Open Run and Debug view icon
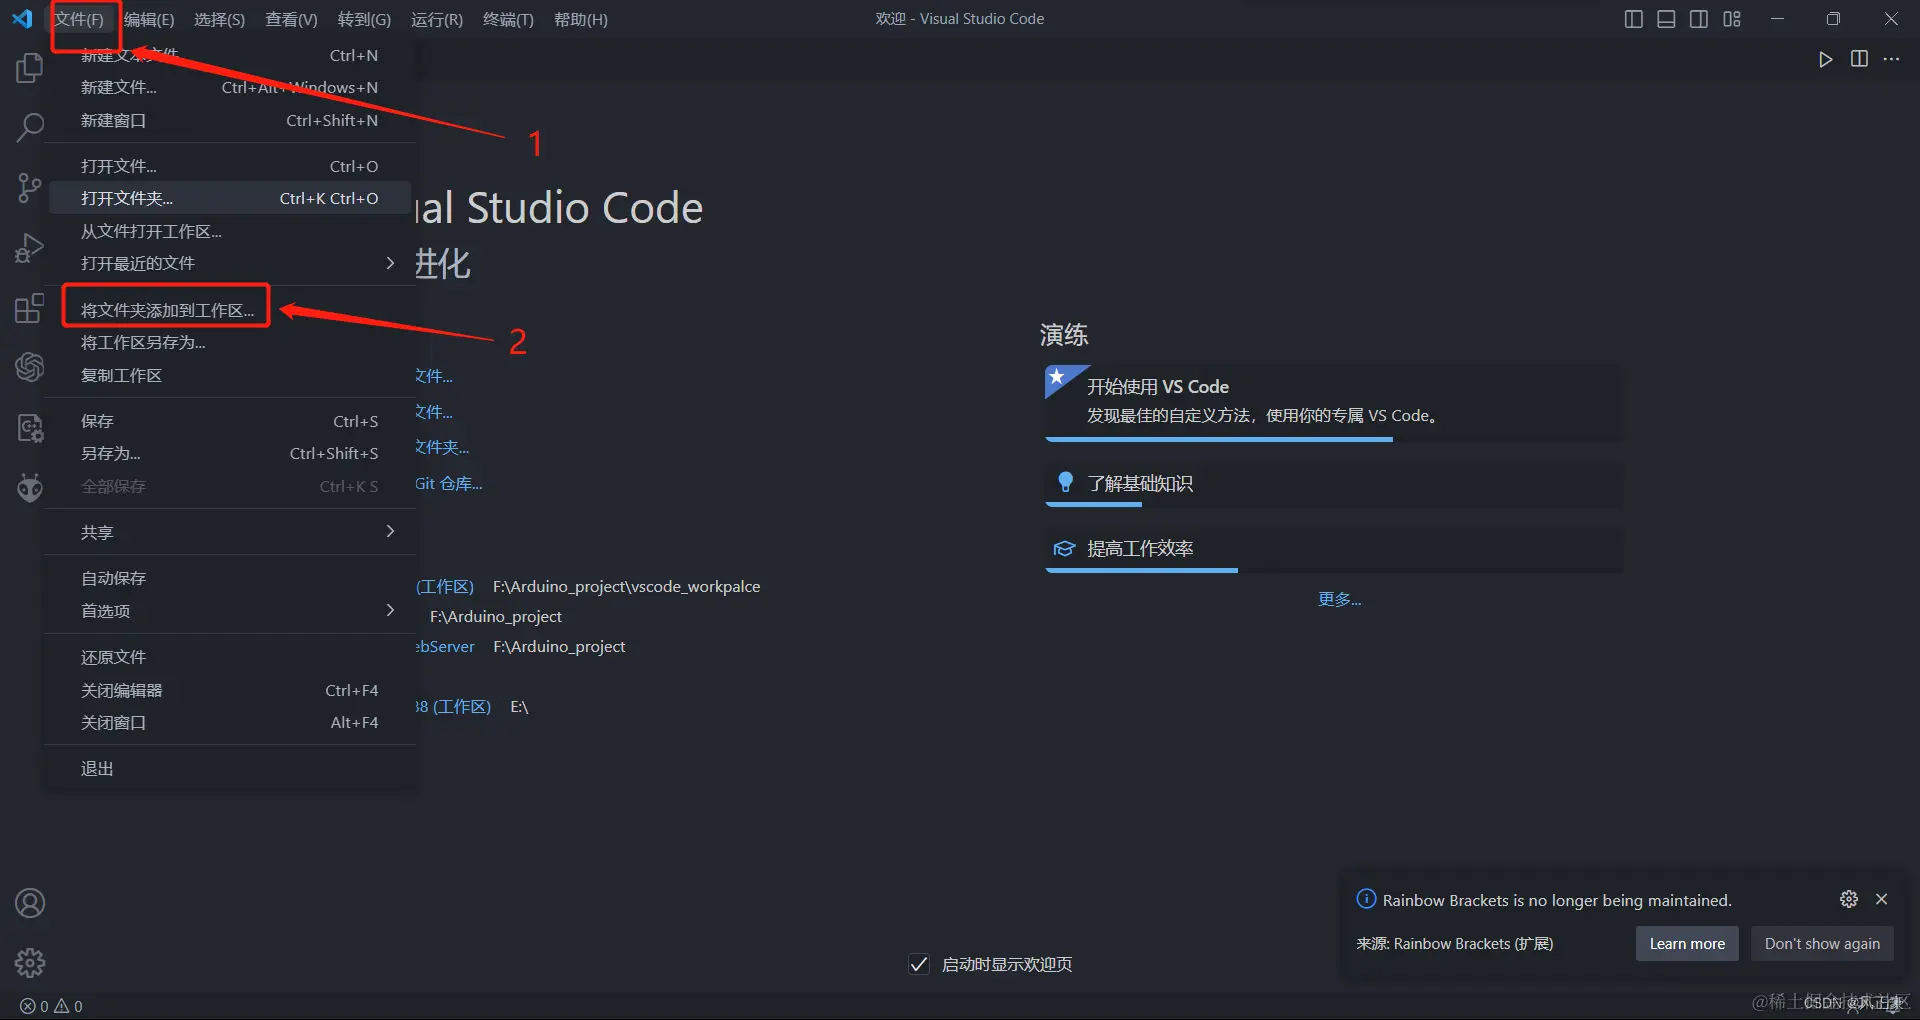The height and width of the screenshot is (1020, 1920). [30, 247]
